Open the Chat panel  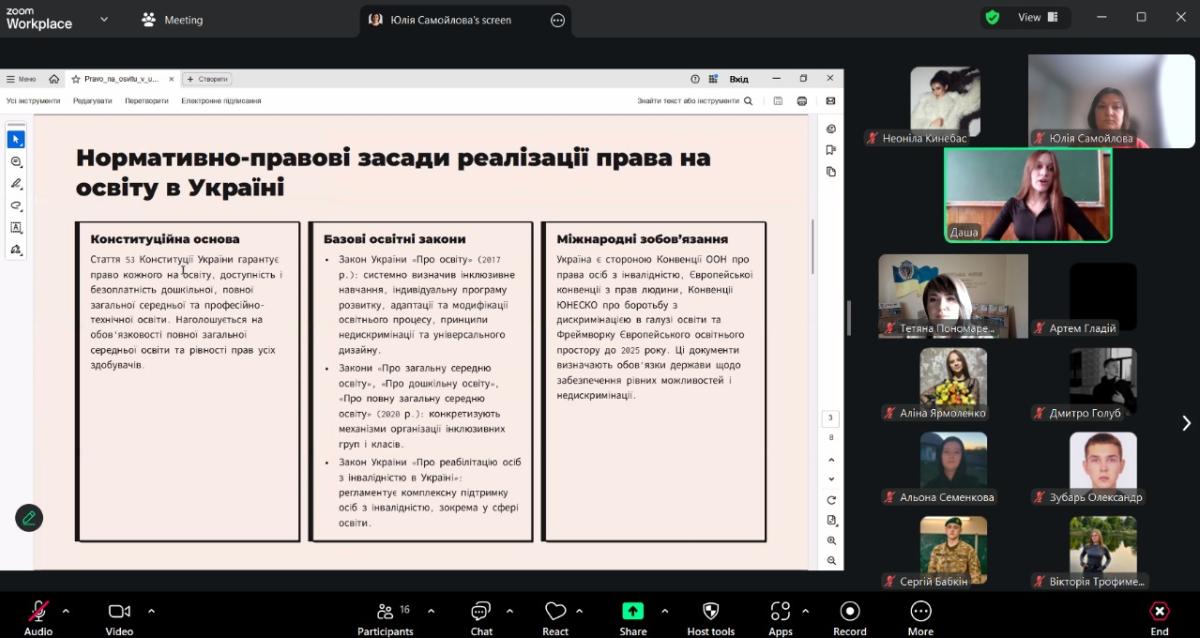tap(481, 612)
